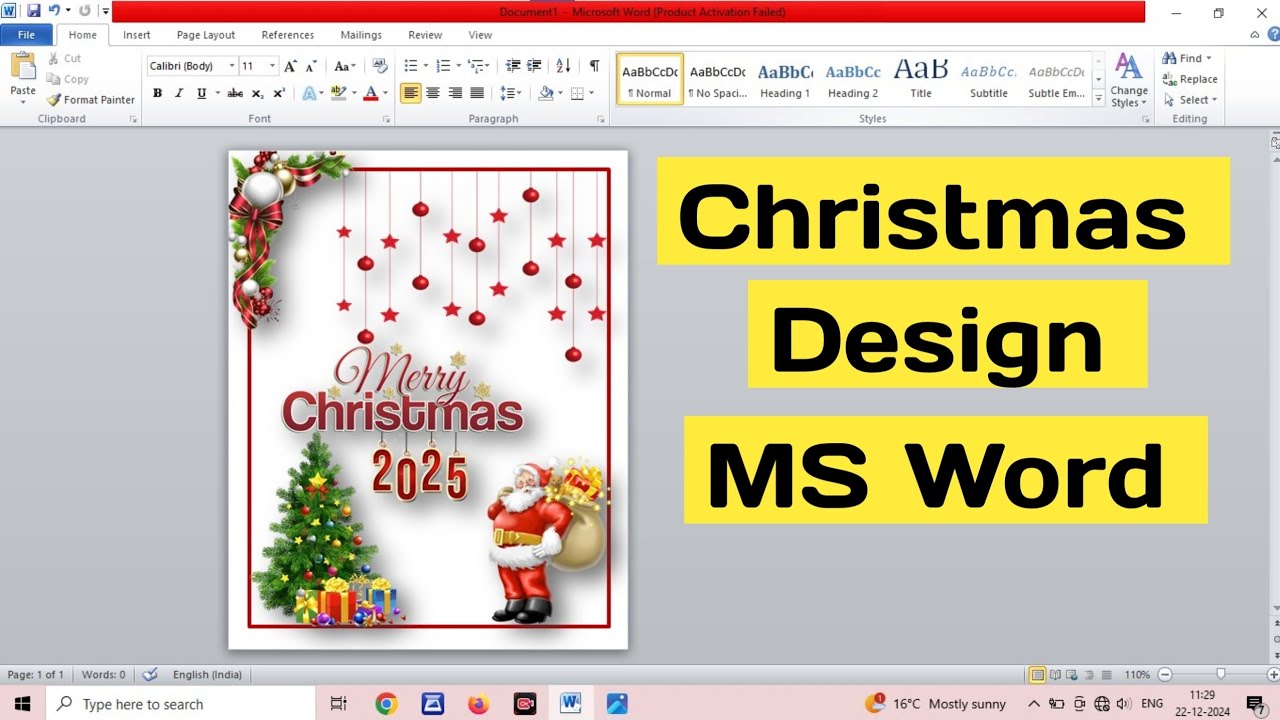
Task: Open Task View on taskbar
Action: 338,704
